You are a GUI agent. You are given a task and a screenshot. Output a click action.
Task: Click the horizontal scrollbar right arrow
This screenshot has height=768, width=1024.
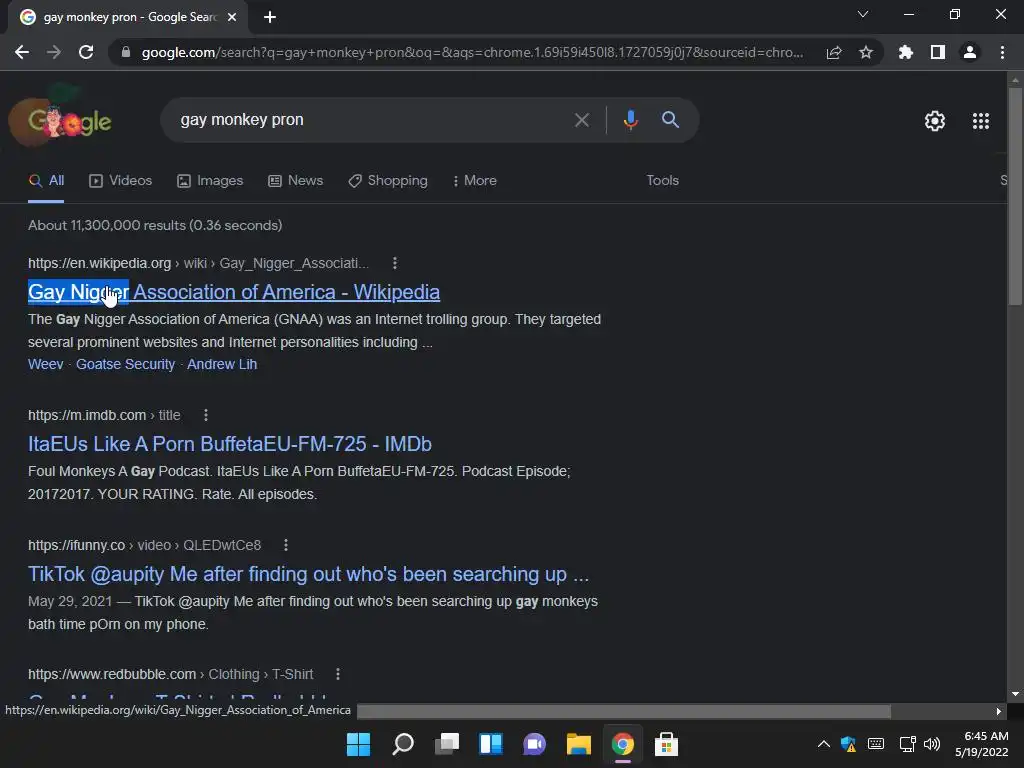(x=999, y=711)
